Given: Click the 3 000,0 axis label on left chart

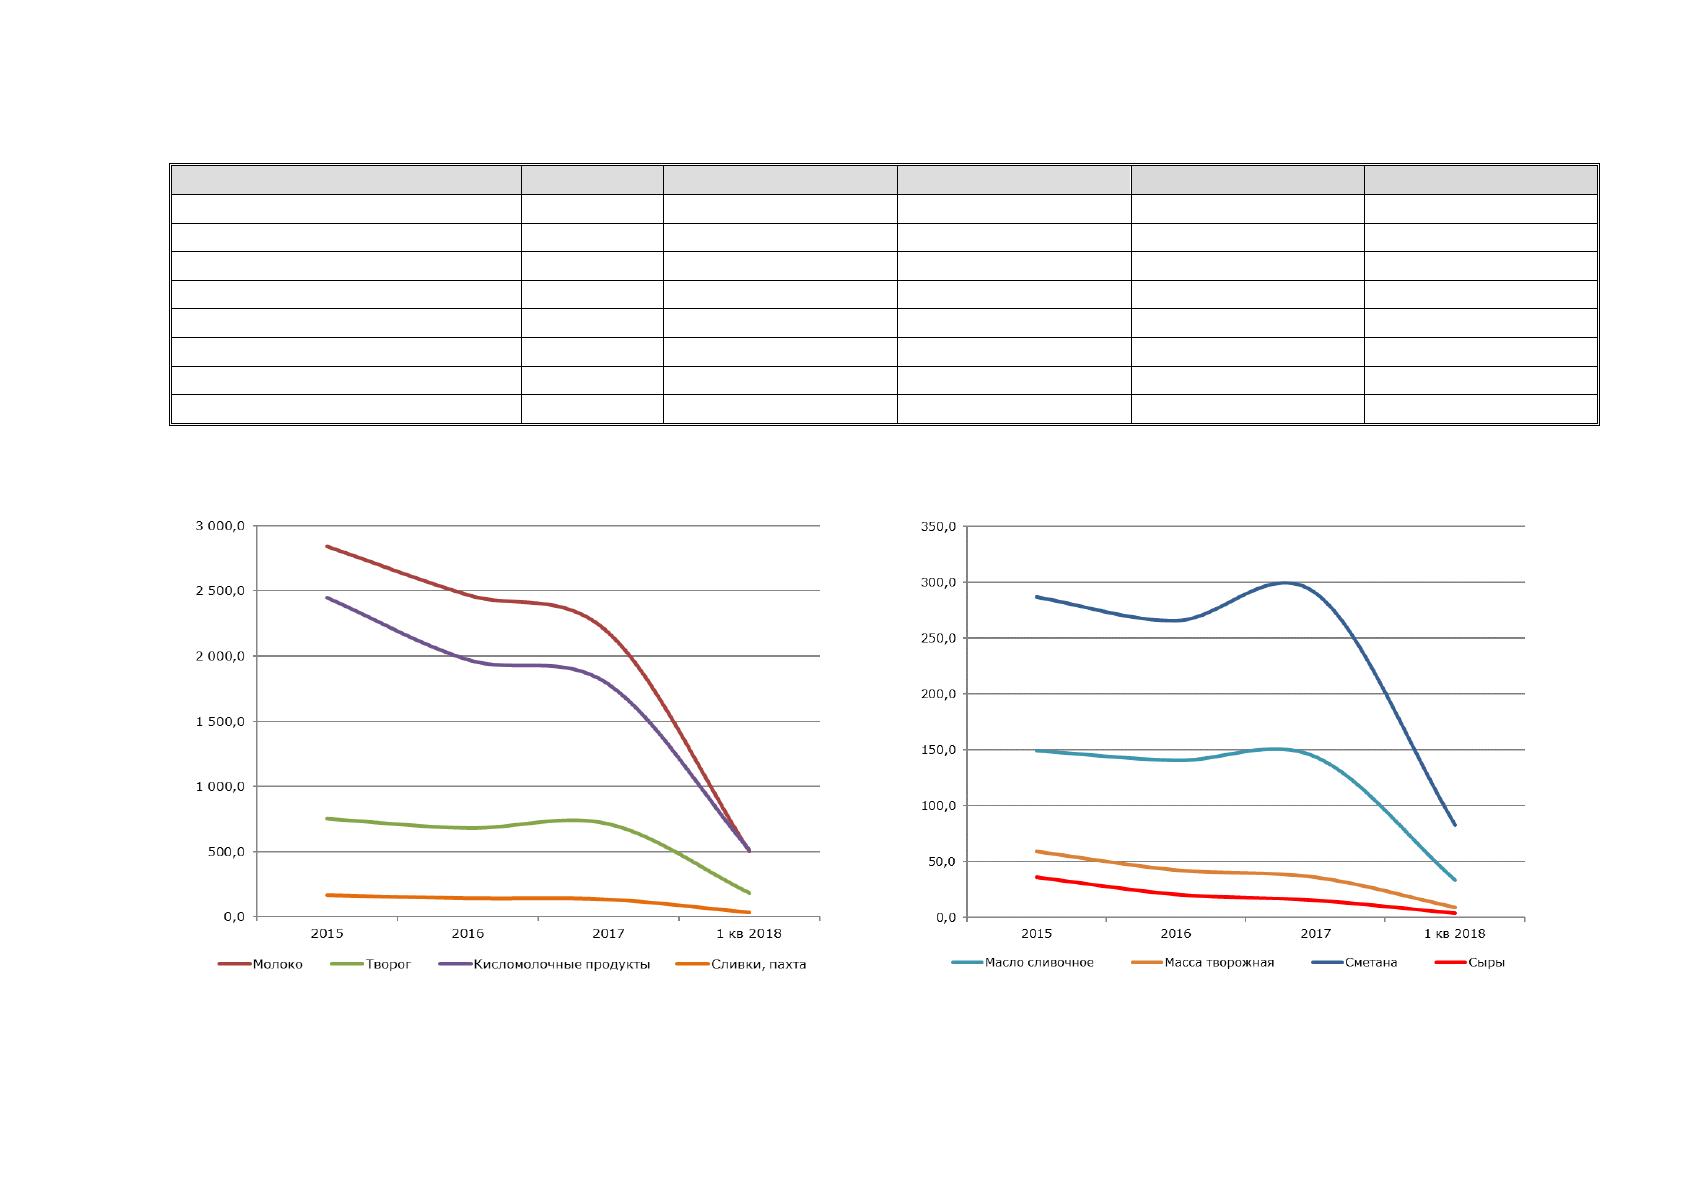Looking at the screenshot, I should click(217, 526).
